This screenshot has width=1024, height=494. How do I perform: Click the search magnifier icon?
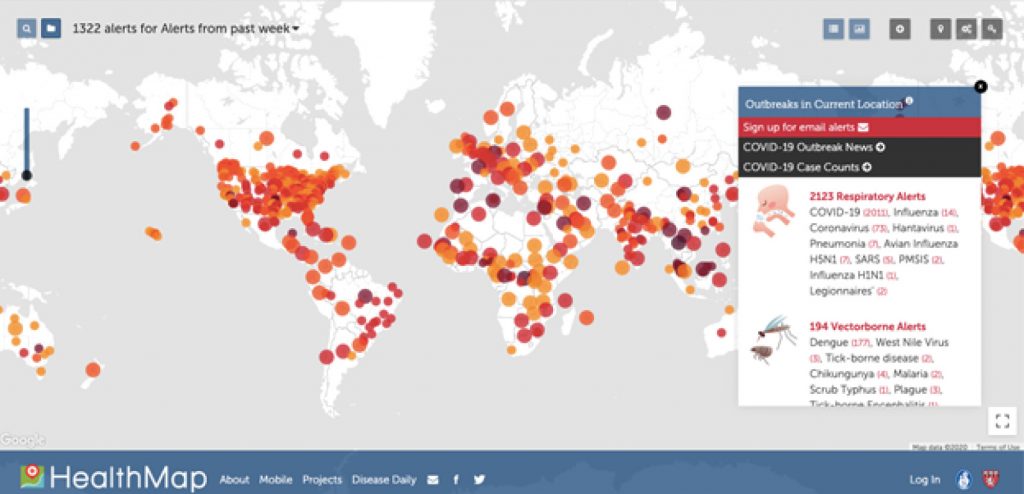click(26, 29)
